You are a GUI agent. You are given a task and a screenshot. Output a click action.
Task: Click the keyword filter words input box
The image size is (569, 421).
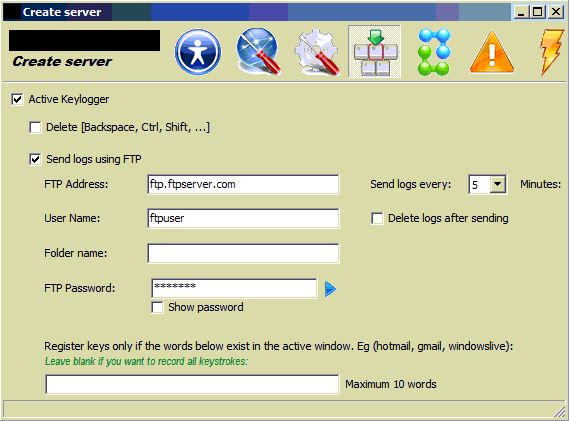coord(192,384)
